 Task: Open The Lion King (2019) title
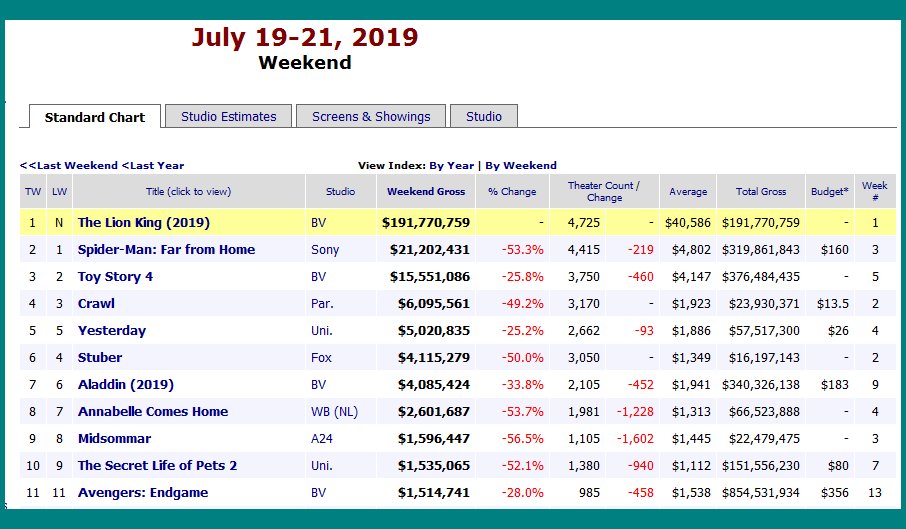pos(144,222)
